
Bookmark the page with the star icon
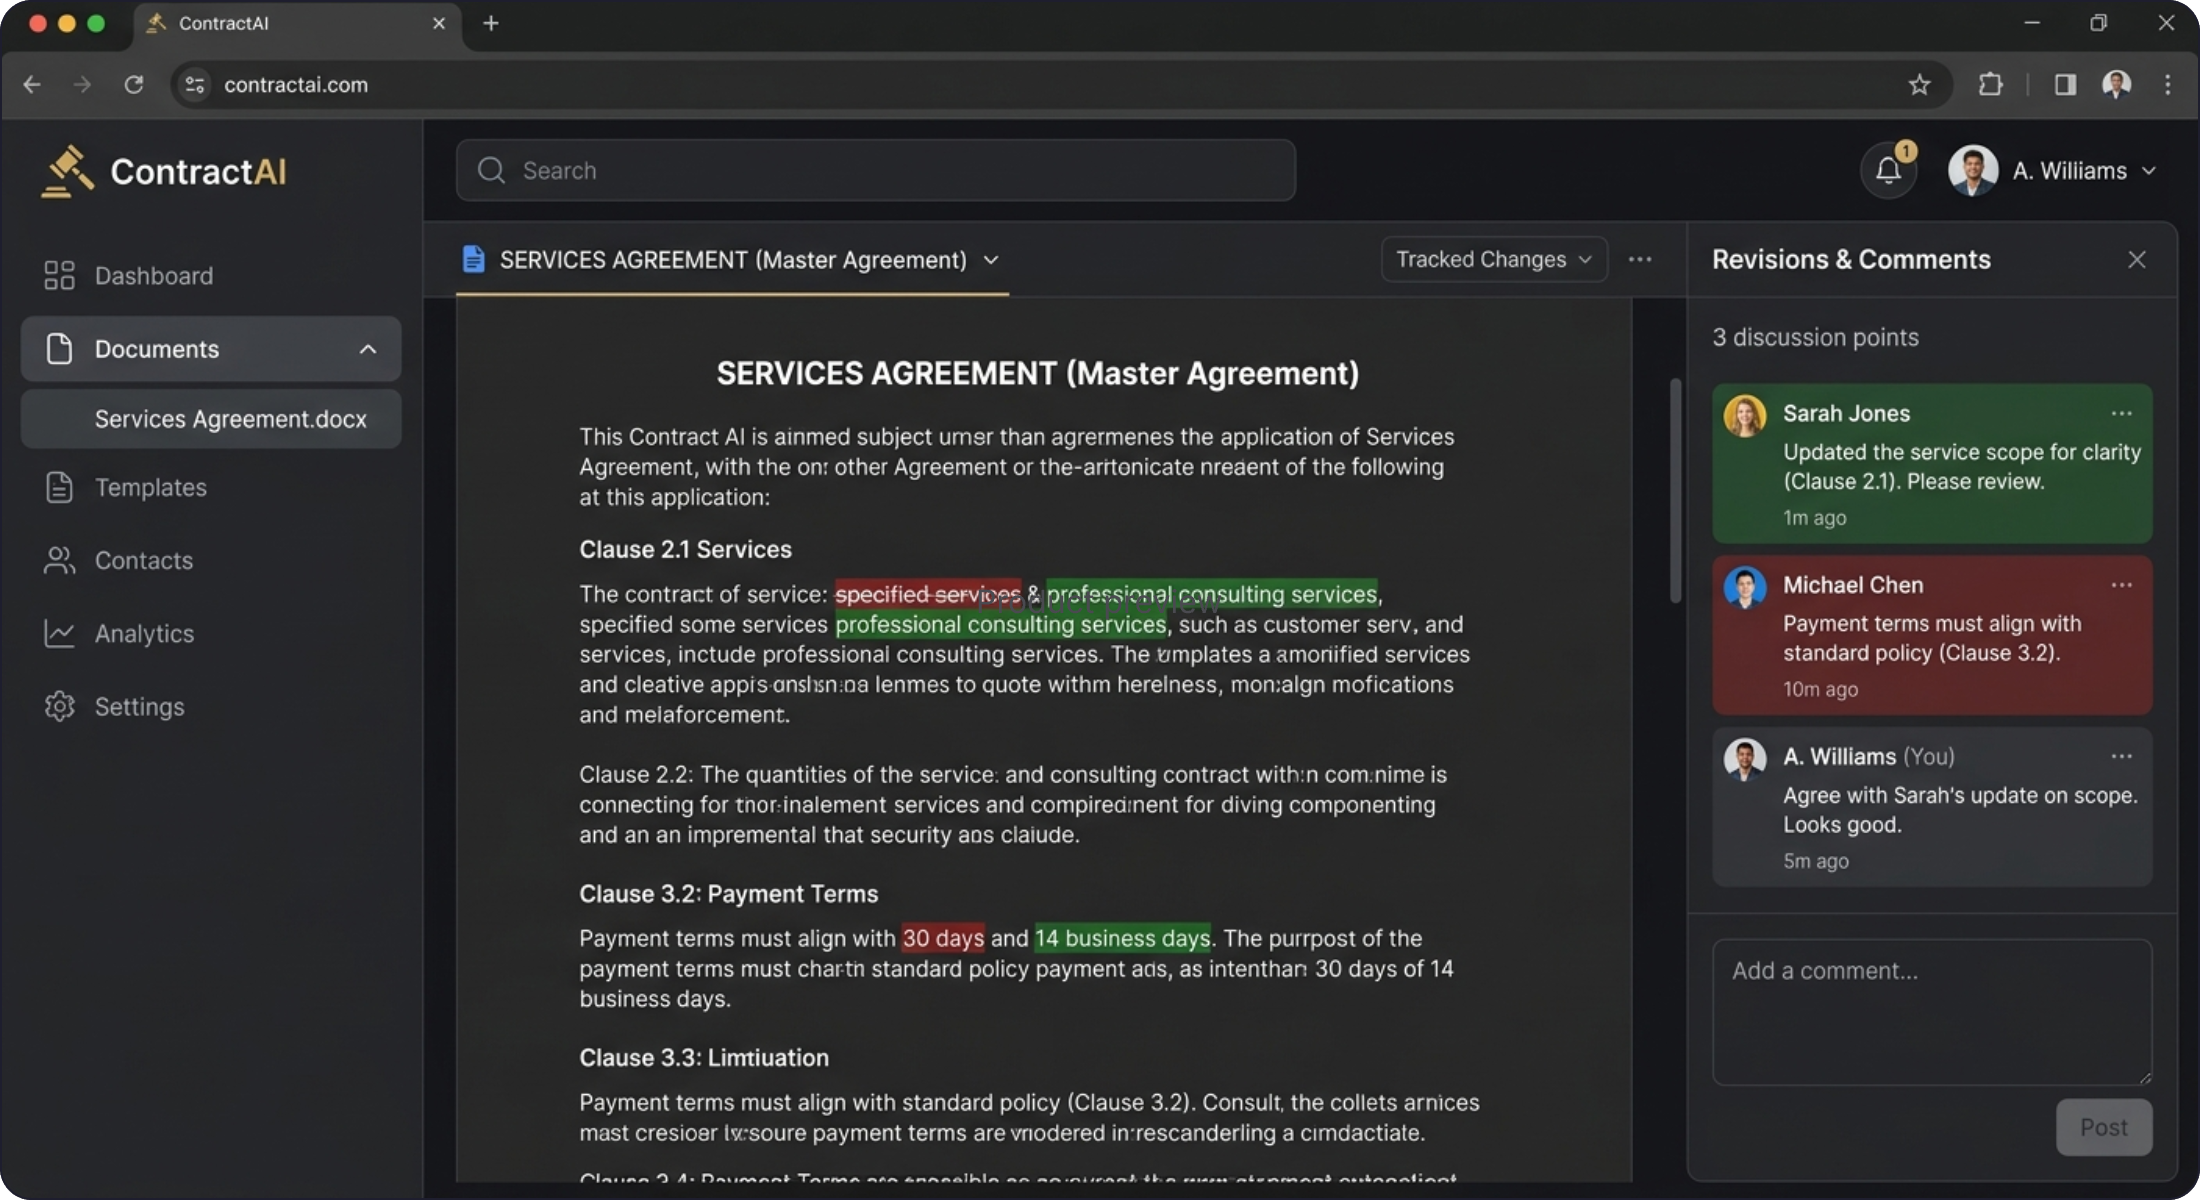pos(1919,85)
